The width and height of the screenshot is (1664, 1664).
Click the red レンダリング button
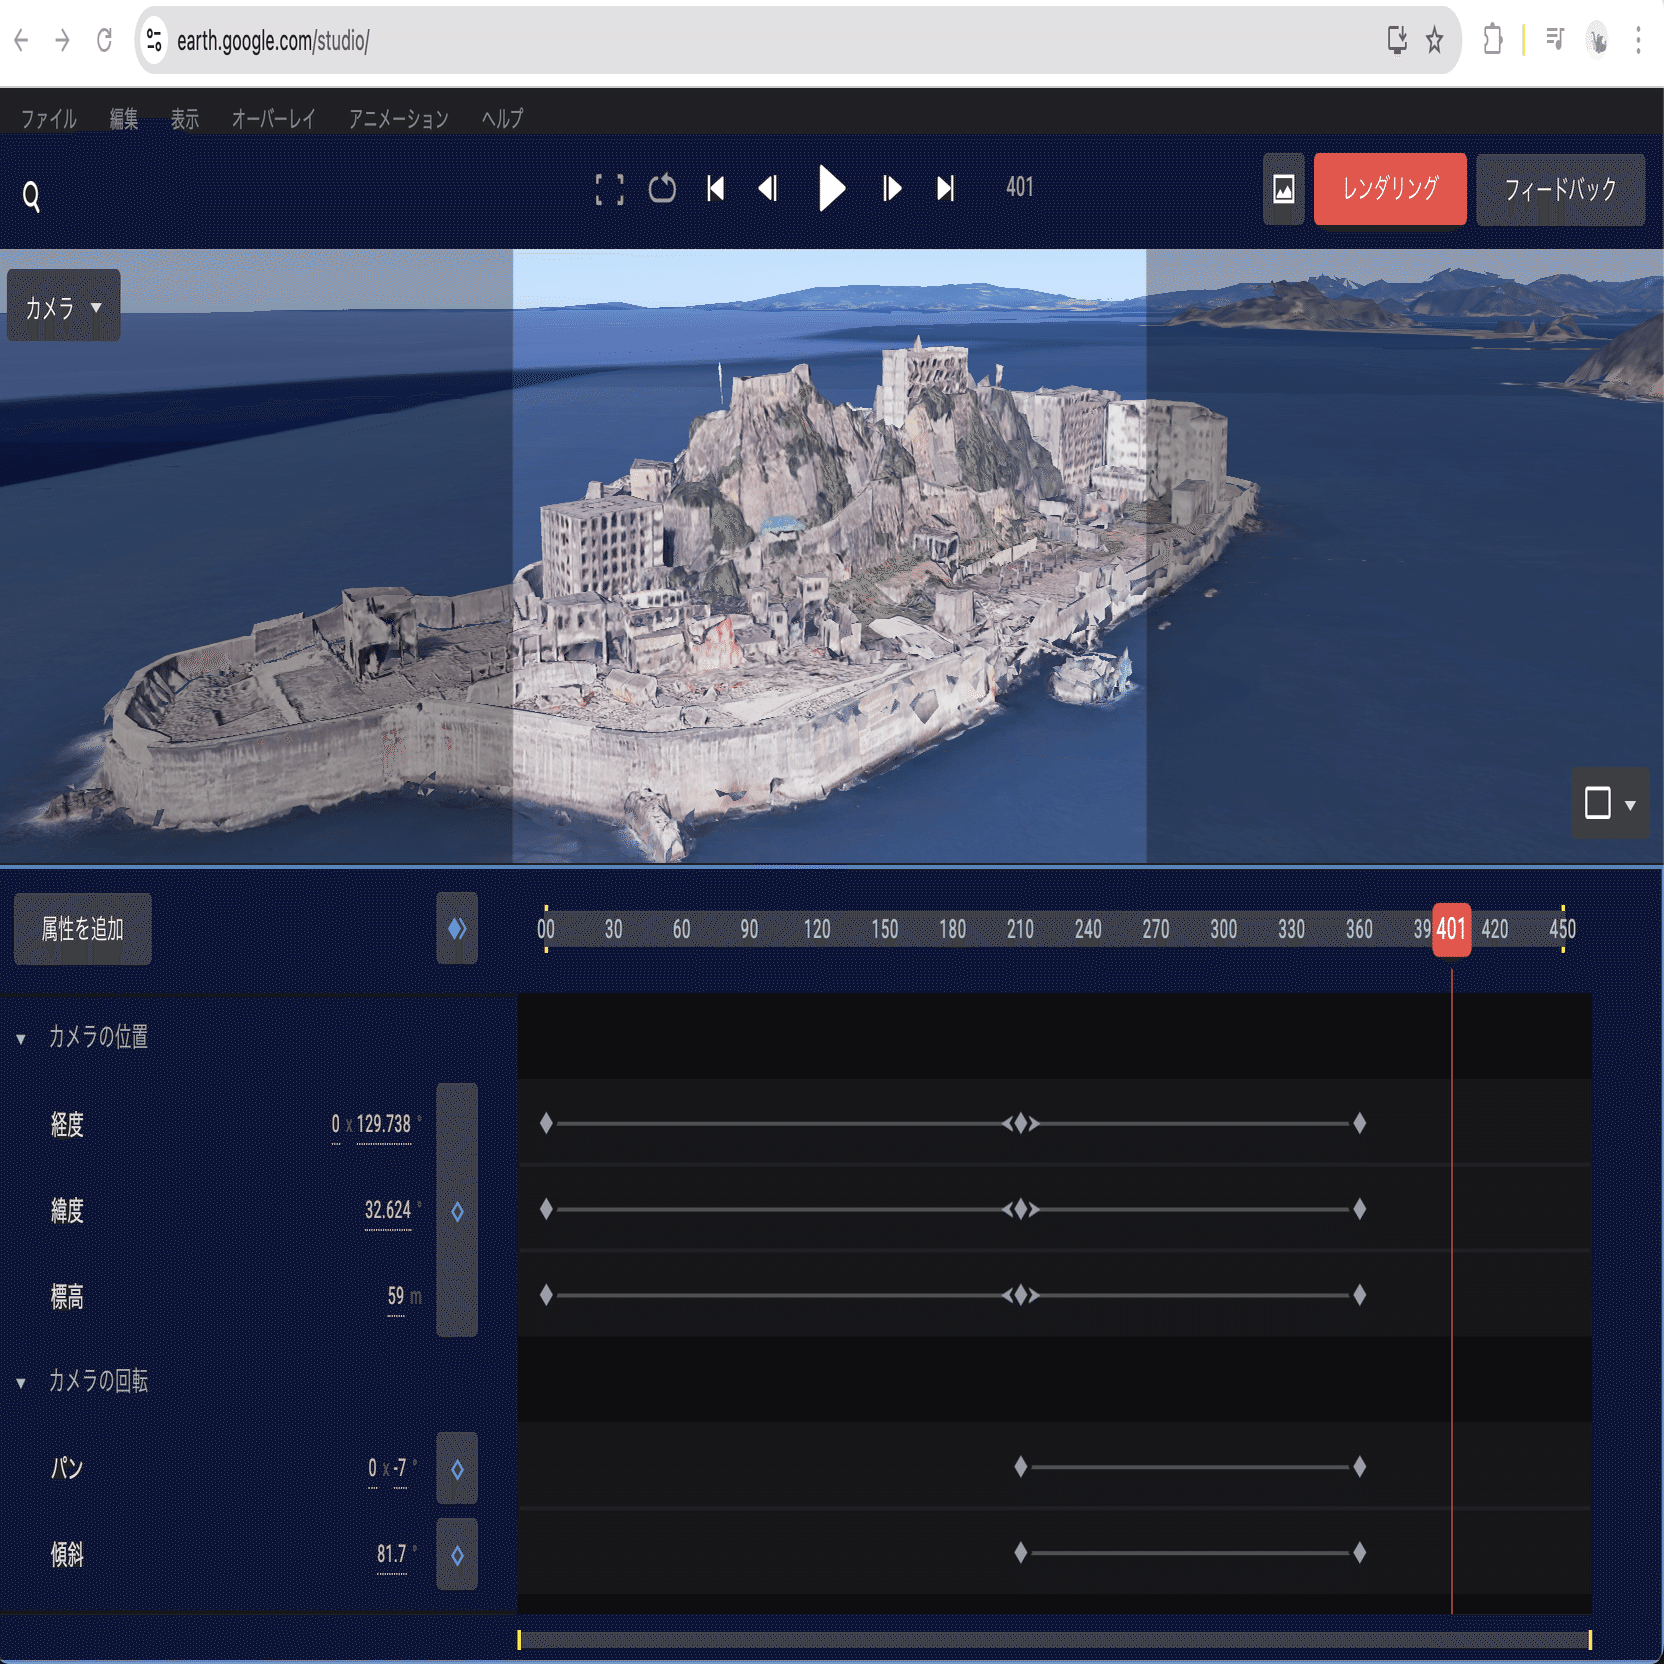click(x=1390, y=189)
